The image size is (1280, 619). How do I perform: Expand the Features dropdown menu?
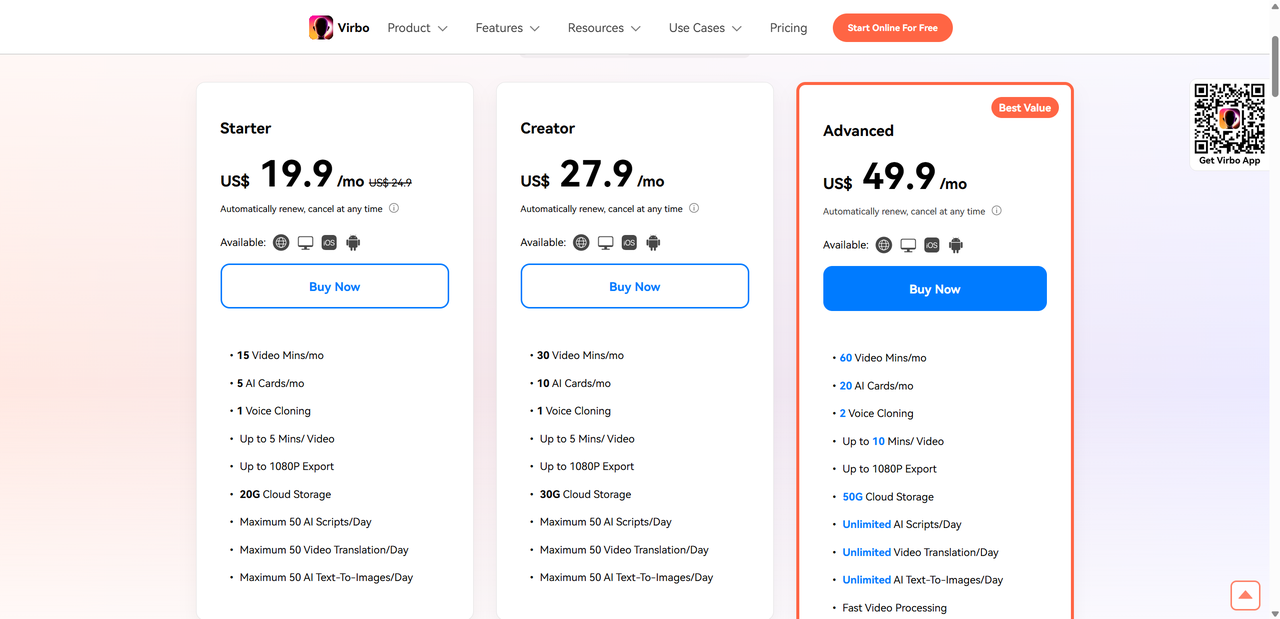tap(507, 28)
